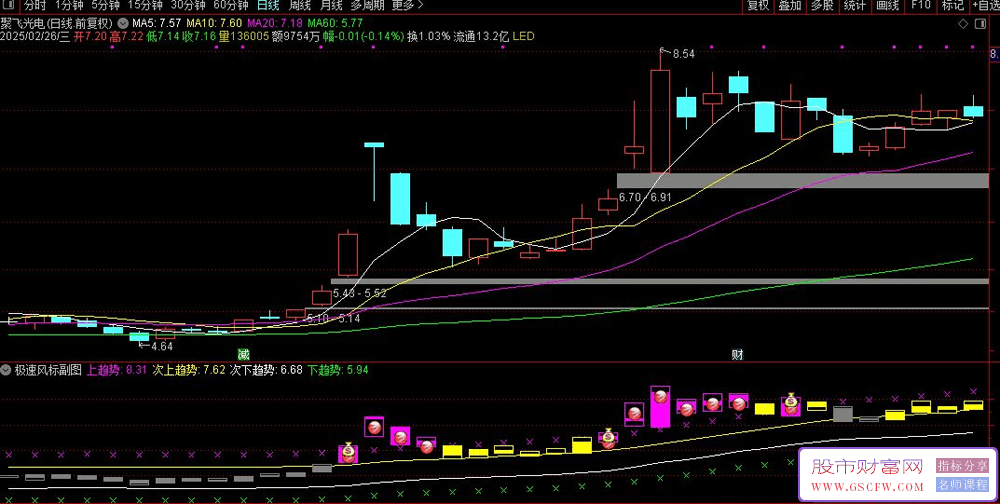This screenshot has width=1000, height=504.
Task: Click the 次上趋势: 7.62 indicator value
Action: (x=188, y=370)
